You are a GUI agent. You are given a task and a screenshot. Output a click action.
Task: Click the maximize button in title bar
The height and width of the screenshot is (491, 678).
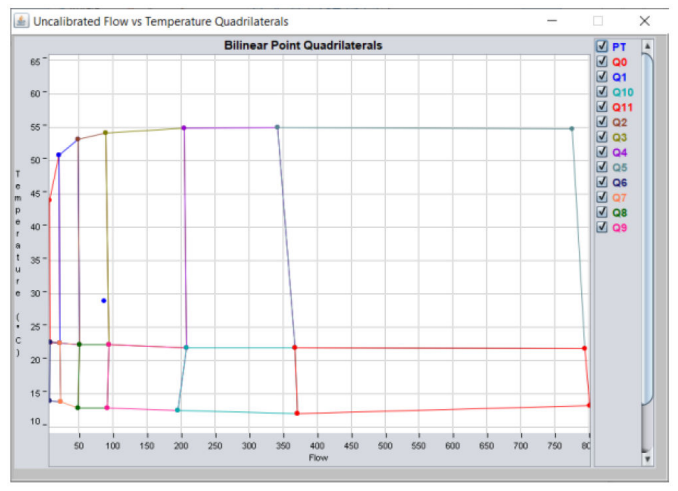[598, 21]
